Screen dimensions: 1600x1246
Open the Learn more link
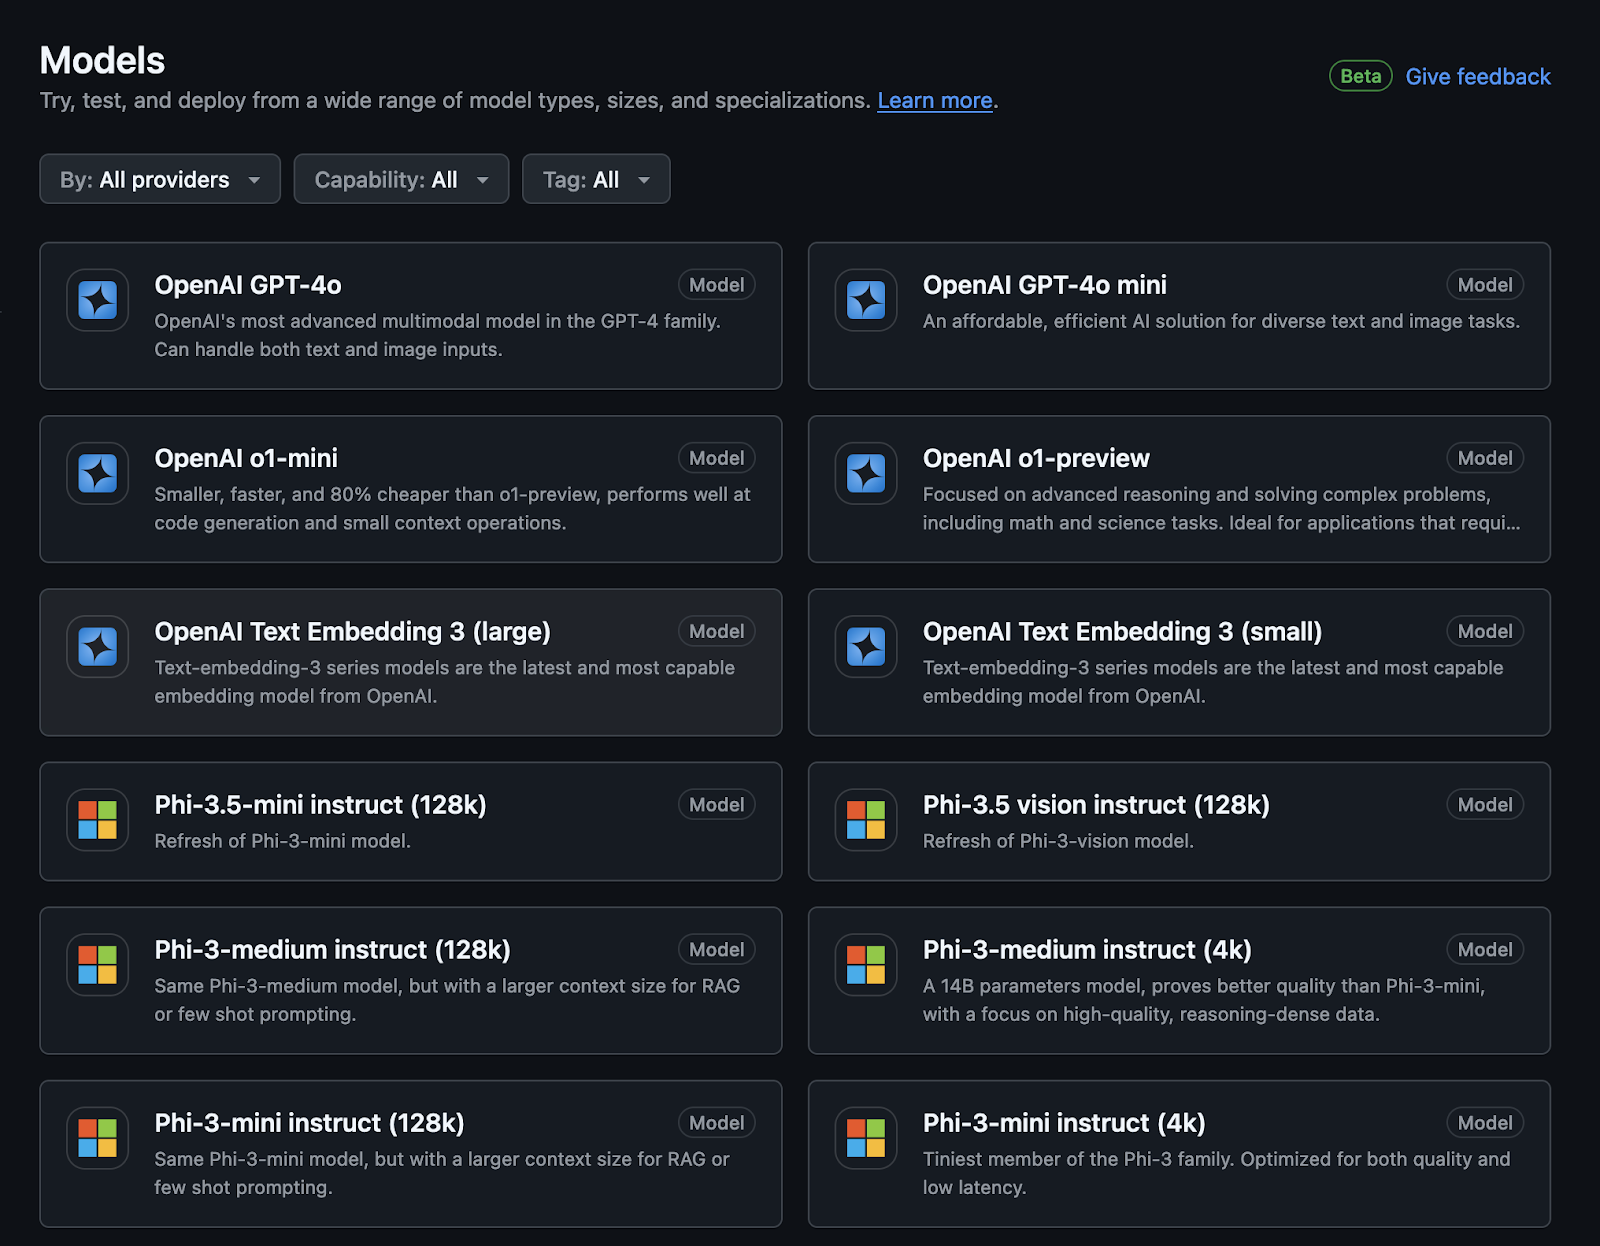click(935, 101)
